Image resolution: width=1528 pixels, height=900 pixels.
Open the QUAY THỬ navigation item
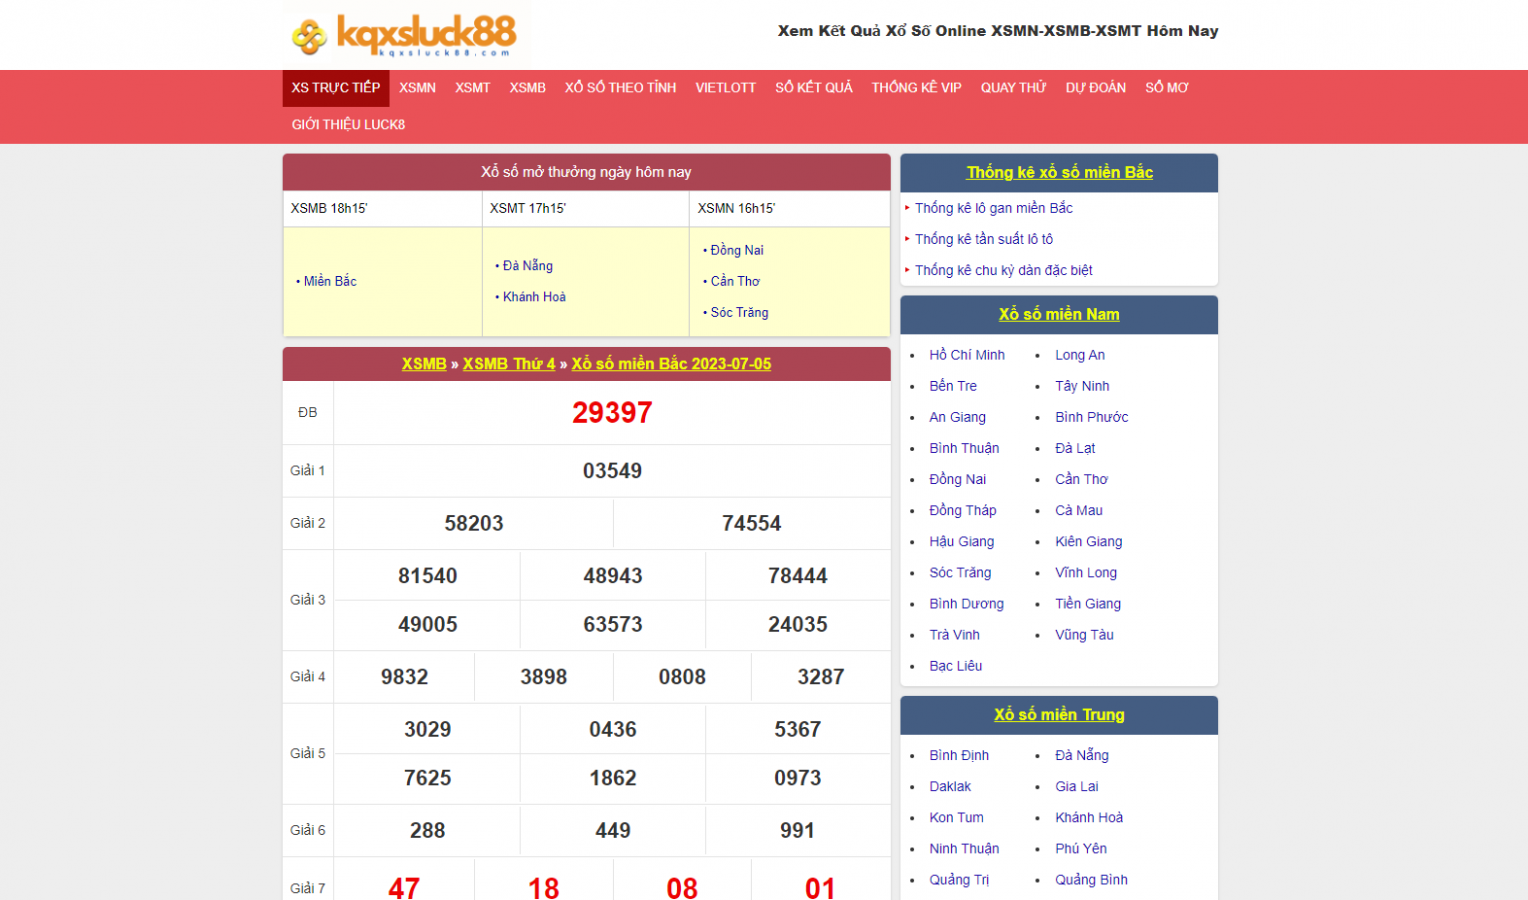click(1013, 88)
